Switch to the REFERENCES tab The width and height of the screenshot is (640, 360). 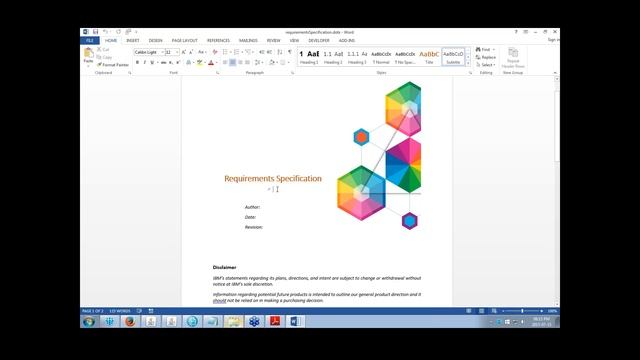coord(218,40)
